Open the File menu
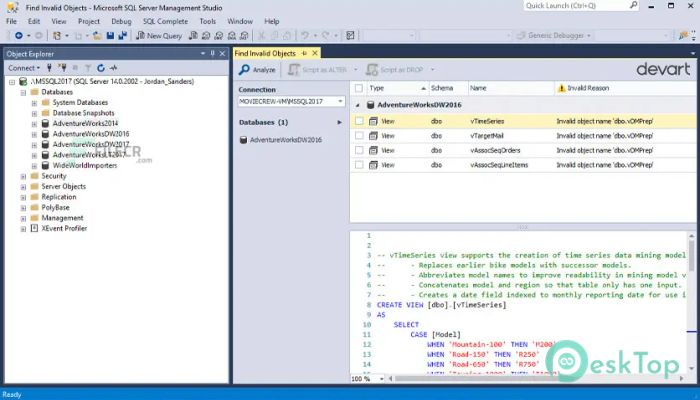This screenshot has height=400, width=700. point(11,21)
